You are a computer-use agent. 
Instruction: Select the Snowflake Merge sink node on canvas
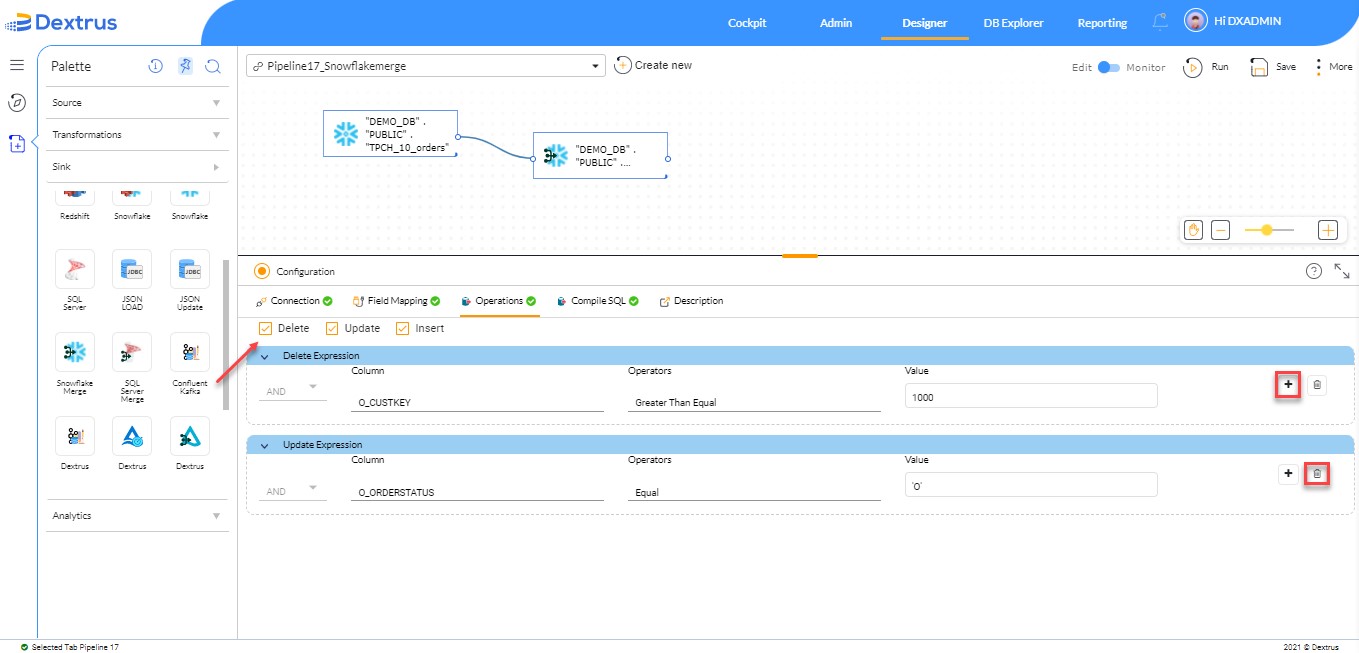pyautogui.click(x=600, y=155)
